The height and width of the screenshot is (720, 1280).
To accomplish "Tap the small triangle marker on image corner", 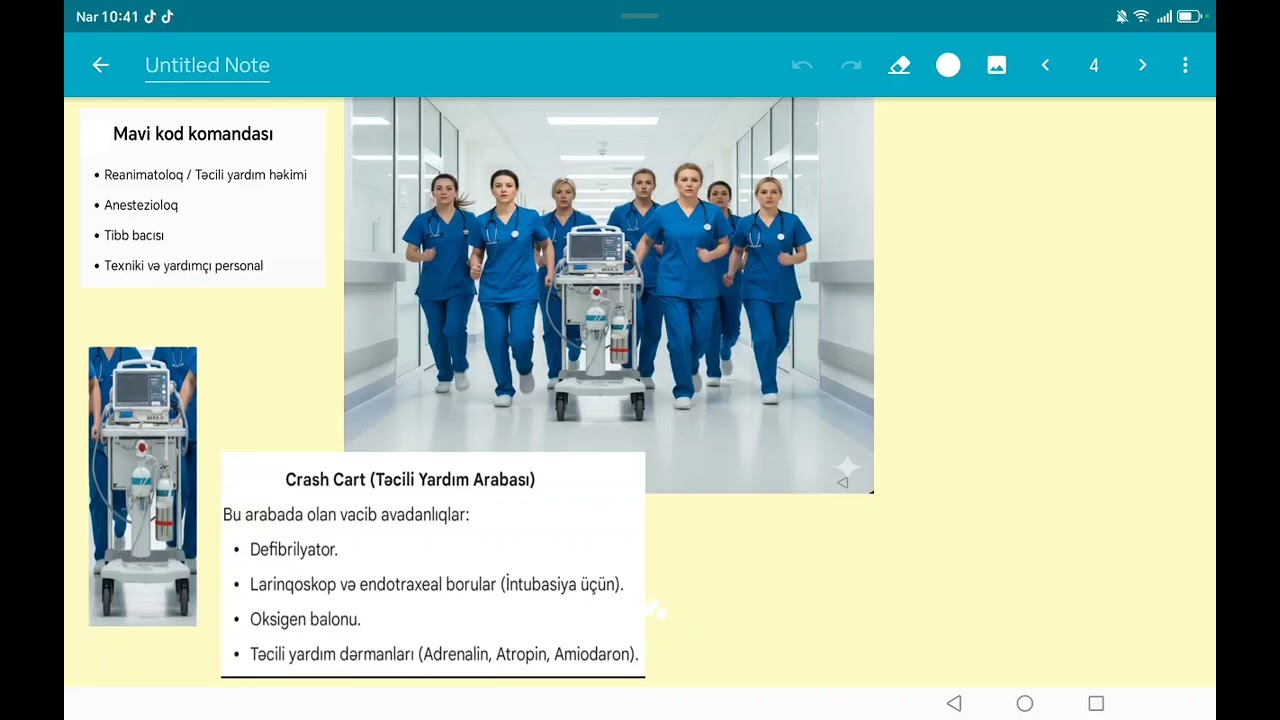I will [843, 482].
